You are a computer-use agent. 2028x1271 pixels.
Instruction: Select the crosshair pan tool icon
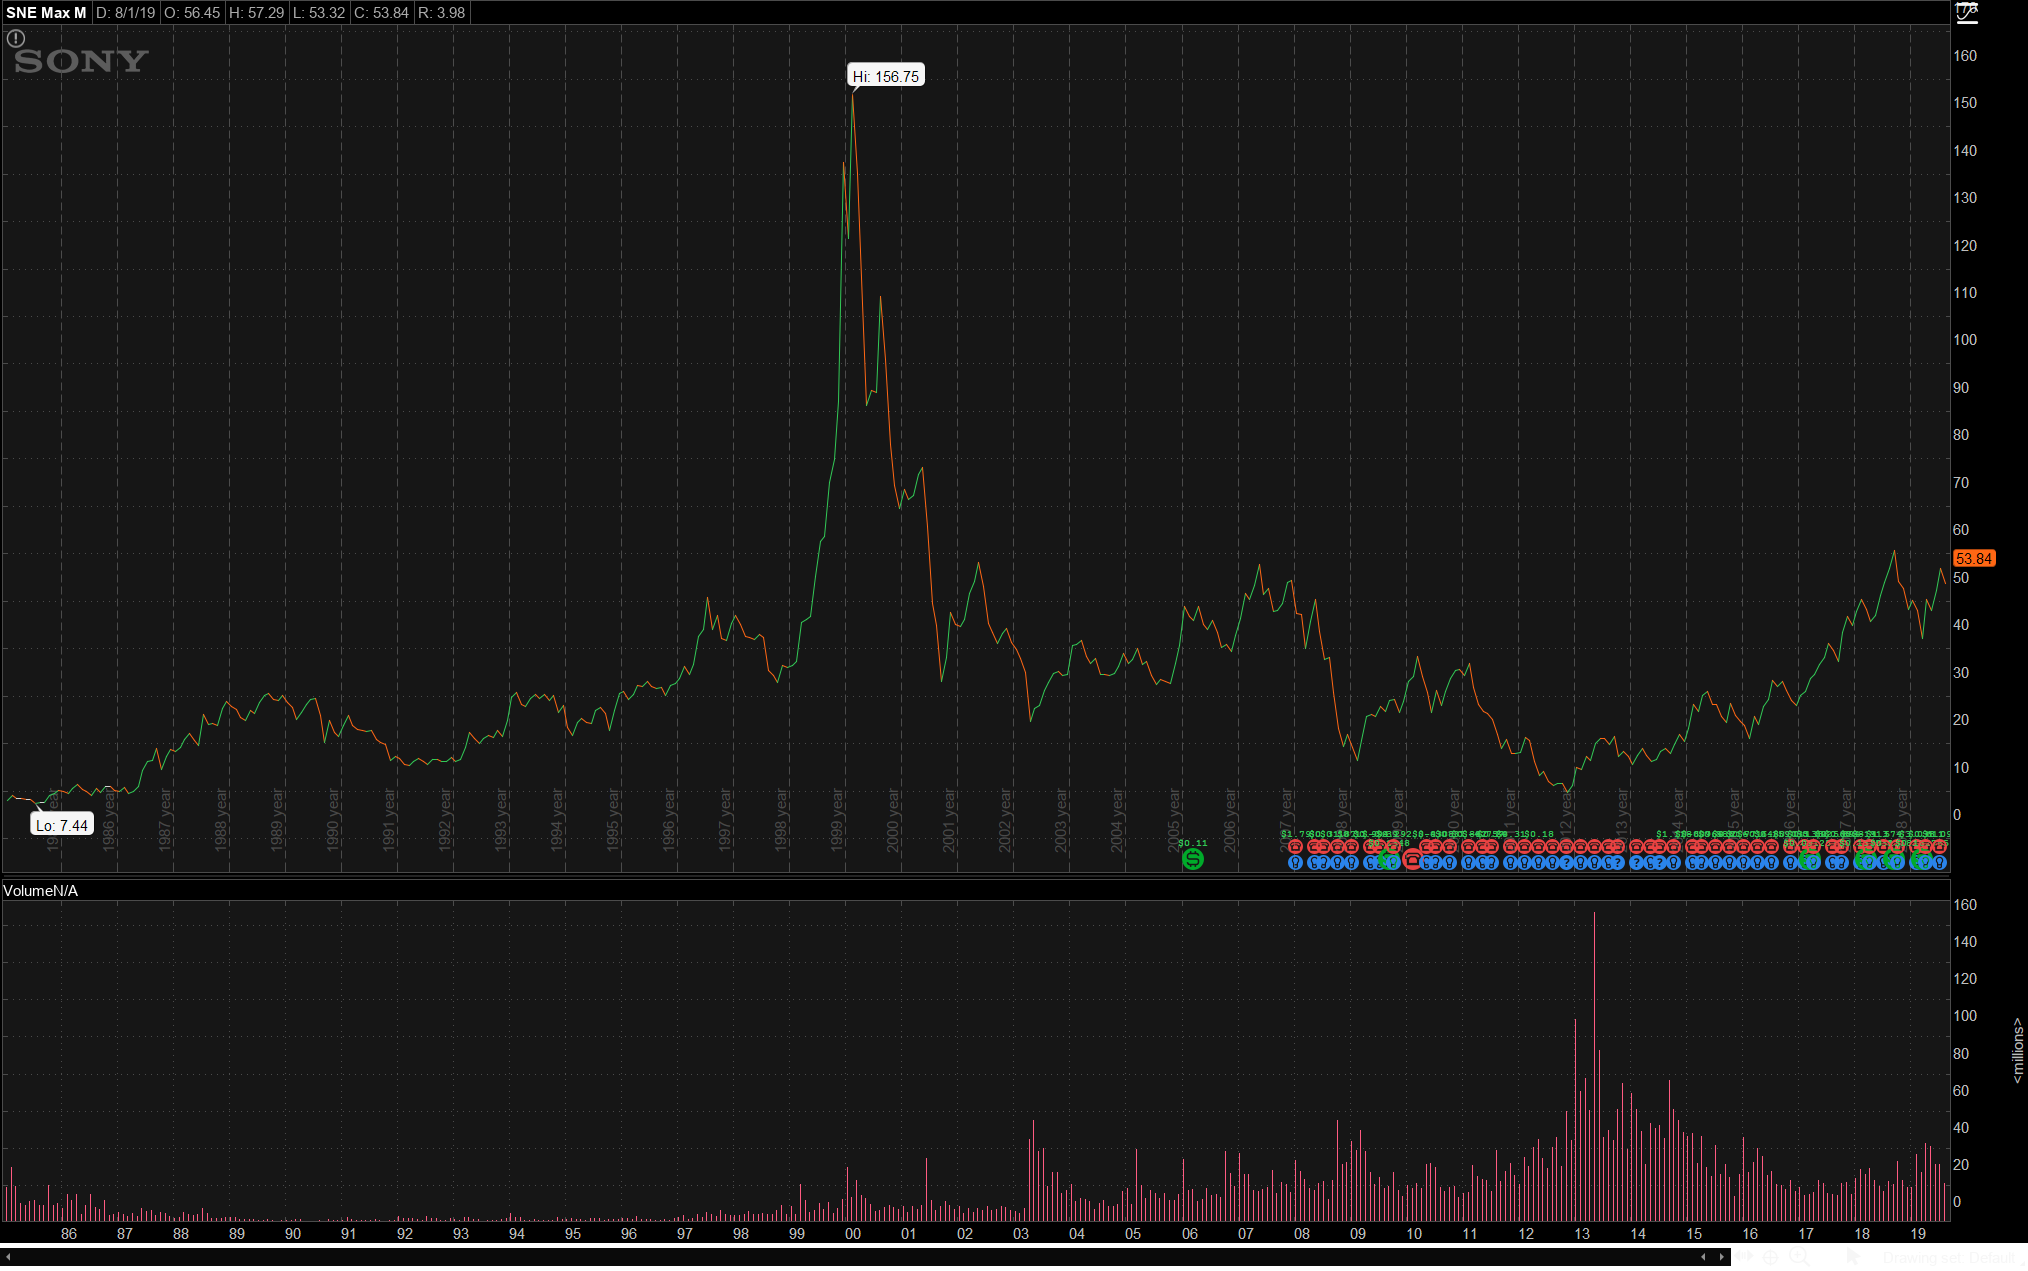(1770, 1257)
